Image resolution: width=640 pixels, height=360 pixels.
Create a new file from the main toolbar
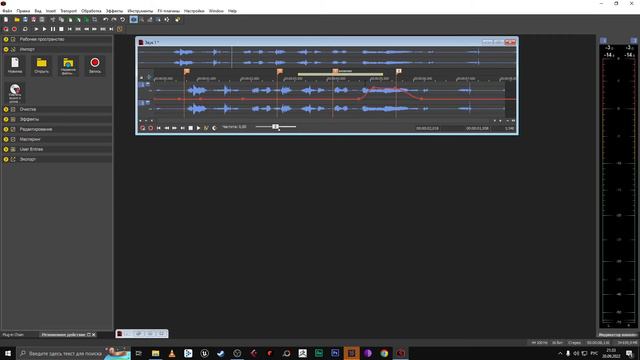point(6,20)
